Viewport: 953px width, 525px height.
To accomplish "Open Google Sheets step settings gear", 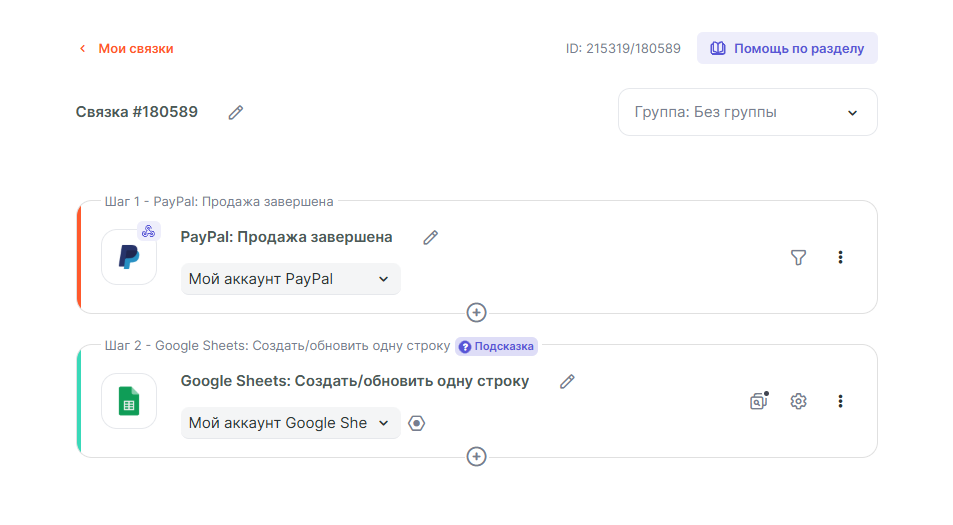I will [x=798, y=401].
